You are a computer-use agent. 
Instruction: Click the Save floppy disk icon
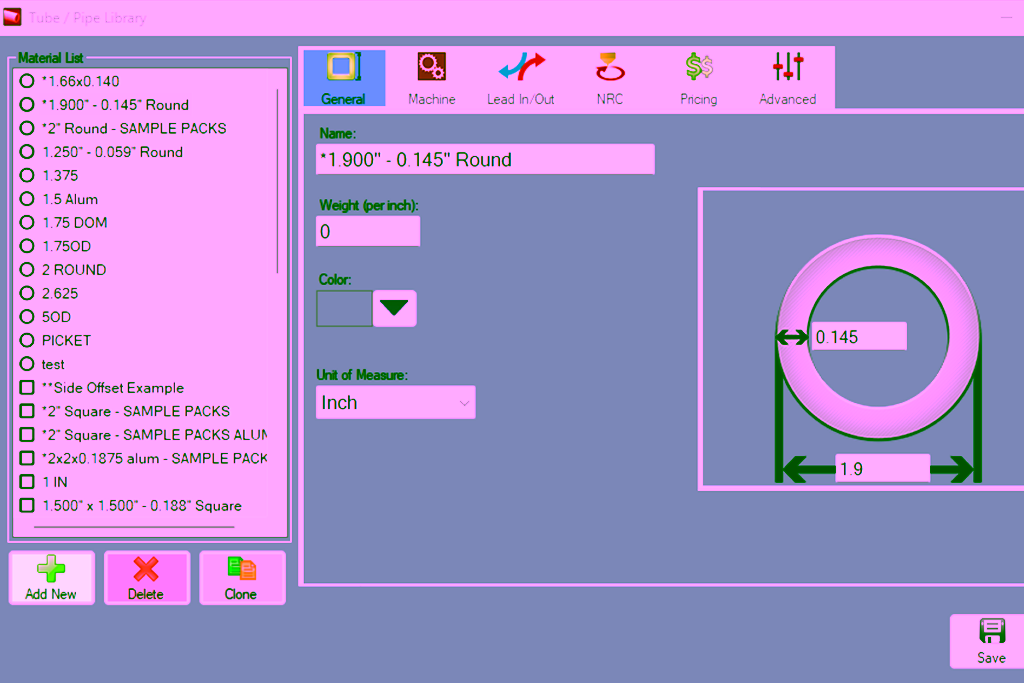click(991, 631)
